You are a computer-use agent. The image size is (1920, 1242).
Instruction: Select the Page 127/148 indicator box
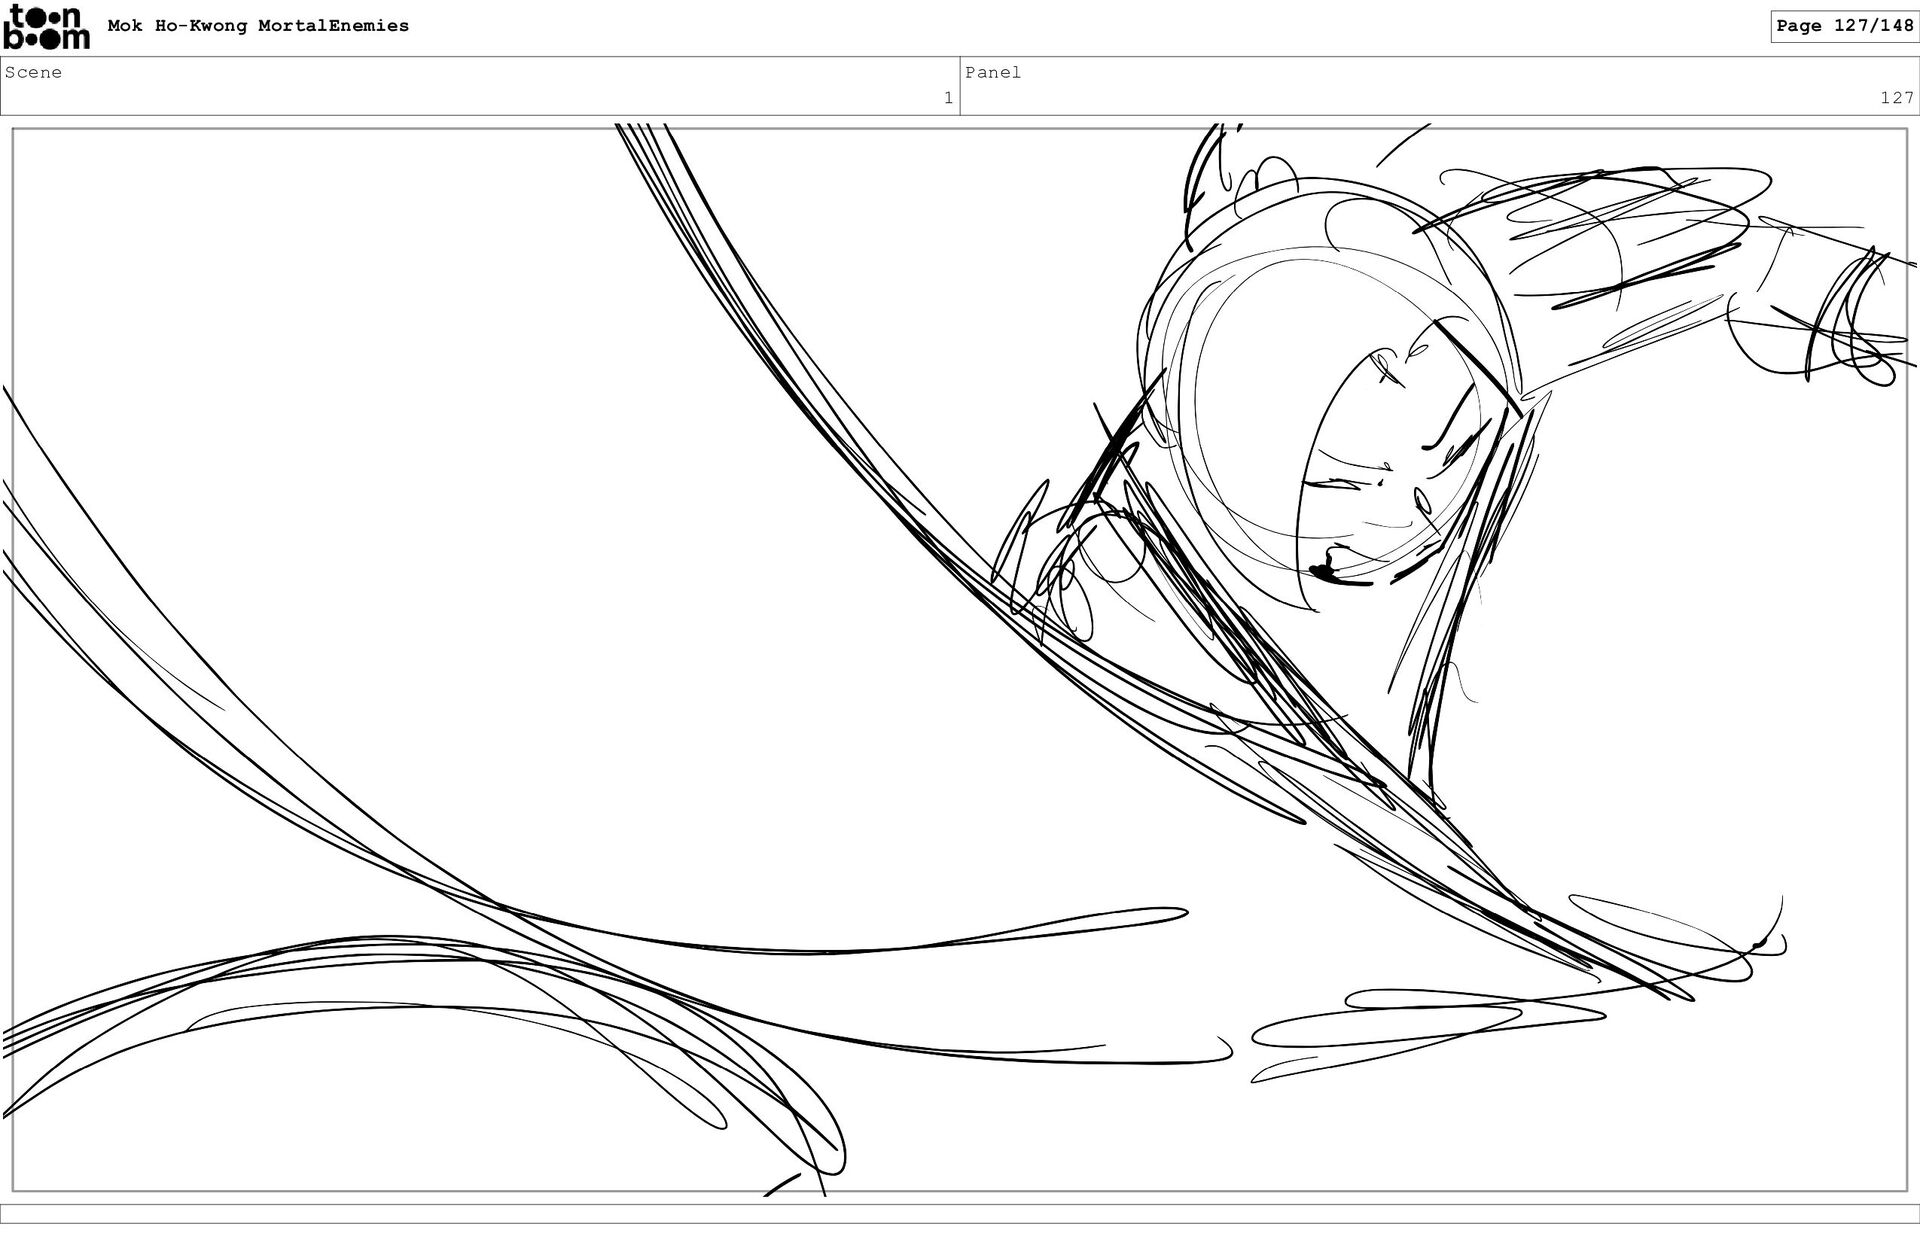pos(1844,26)
